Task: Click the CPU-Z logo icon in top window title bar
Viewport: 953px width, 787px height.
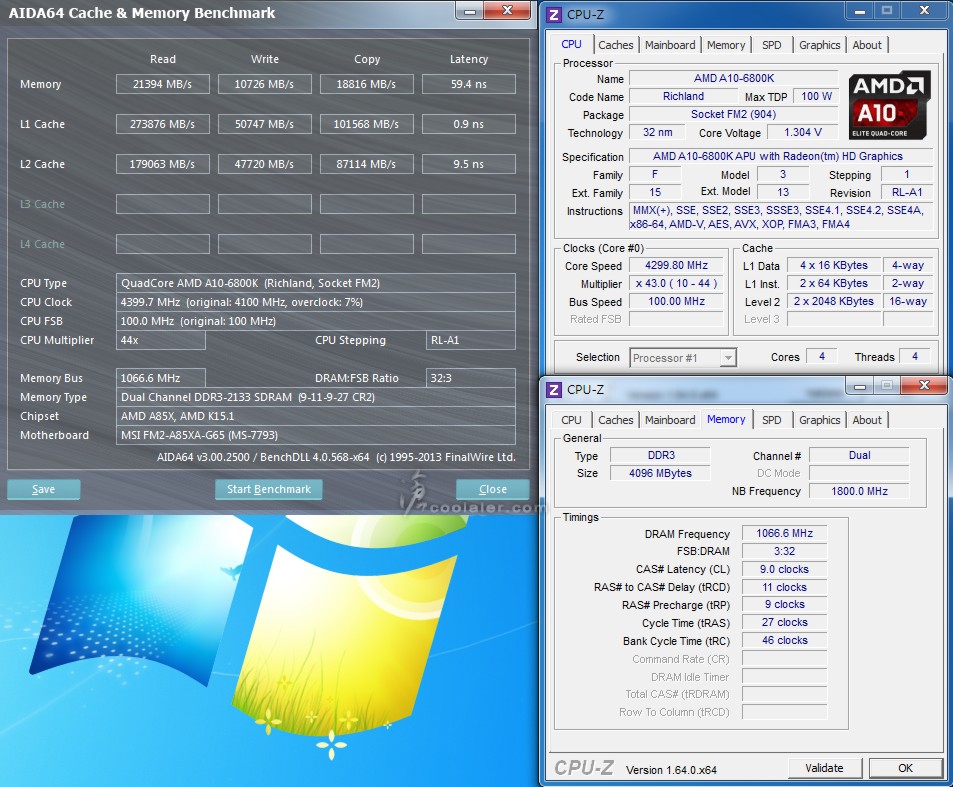Action: (x=554, y=15)
